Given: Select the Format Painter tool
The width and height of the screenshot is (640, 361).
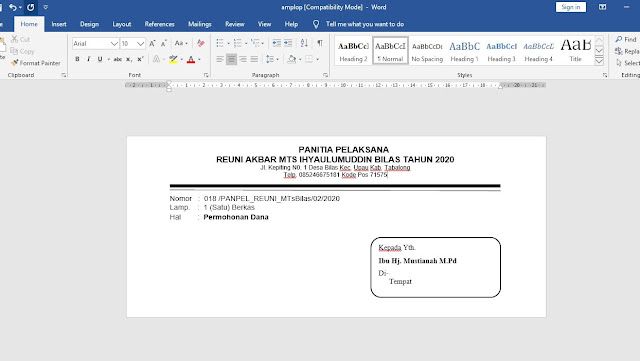Looking at the screenshot, I should [x=36, y=63].
